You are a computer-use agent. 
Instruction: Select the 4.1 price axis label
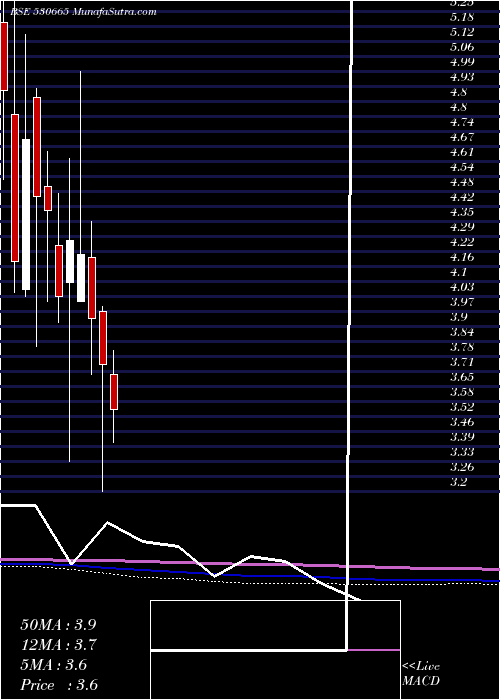point(458,272)
